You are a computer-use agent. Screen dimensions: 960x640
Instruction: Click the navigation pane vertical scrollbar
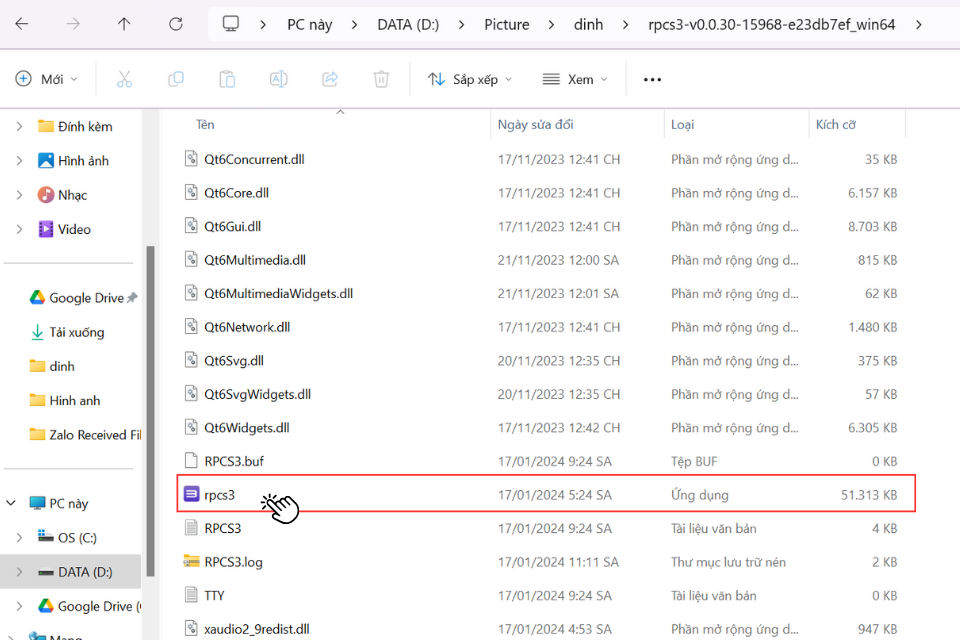pos(150,411)
